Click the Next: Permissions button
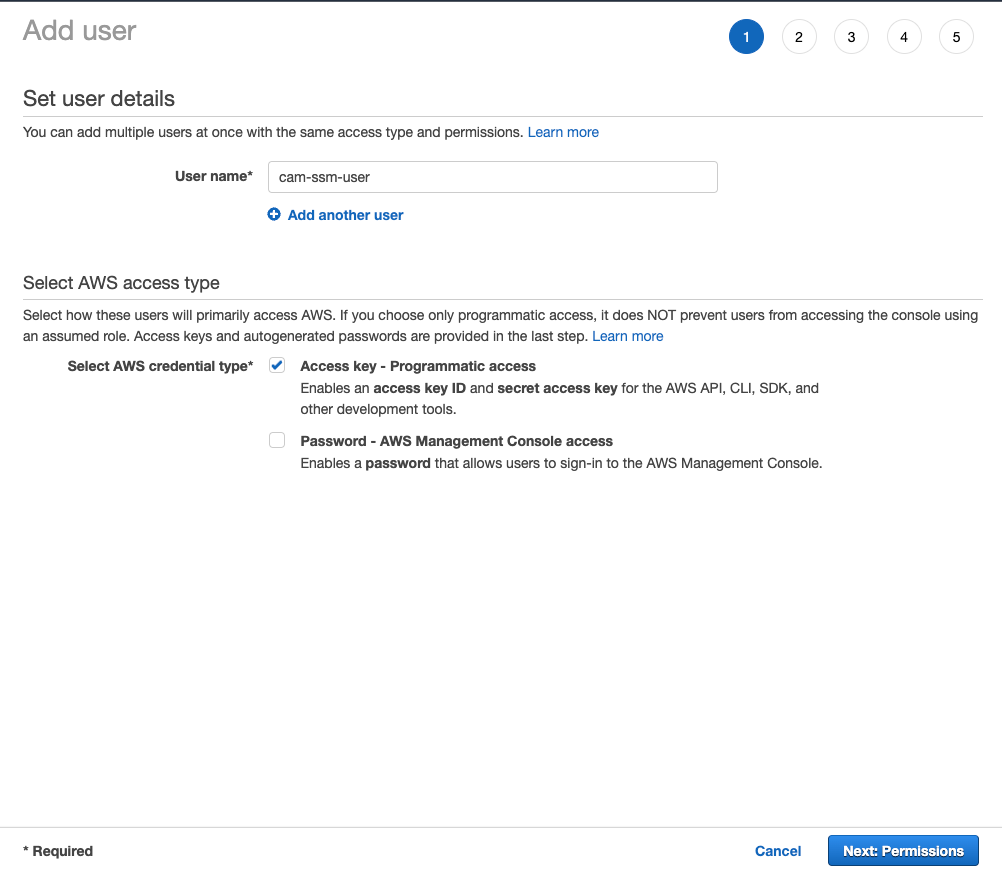The width and height of the screenshot is (1002, 871). click(x=903, y=851)
